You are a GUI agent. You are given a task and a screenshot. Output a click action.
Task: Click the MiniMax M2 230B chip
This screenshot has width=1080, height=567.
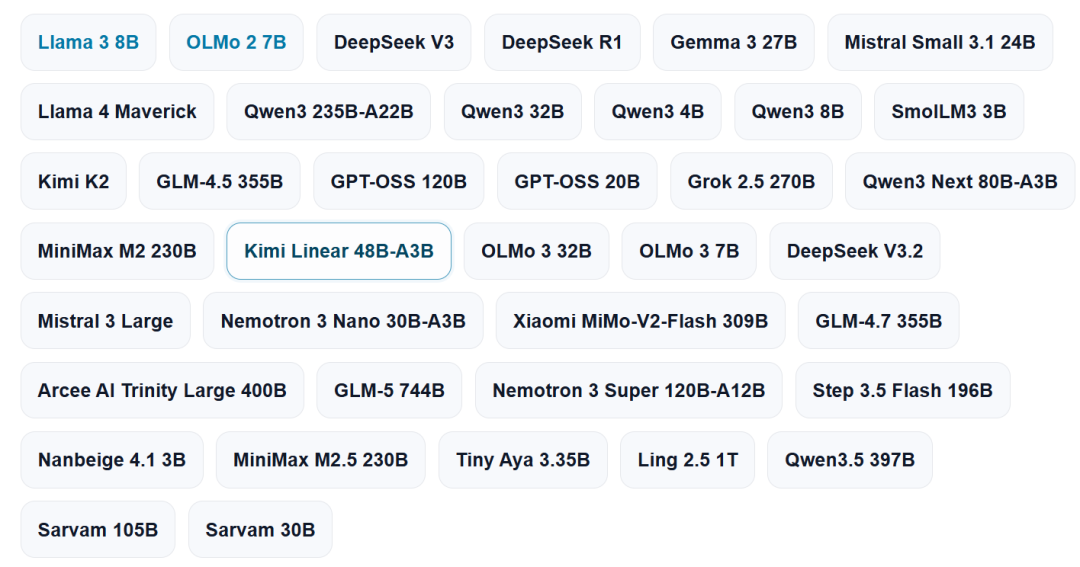(x=117, y=251)
